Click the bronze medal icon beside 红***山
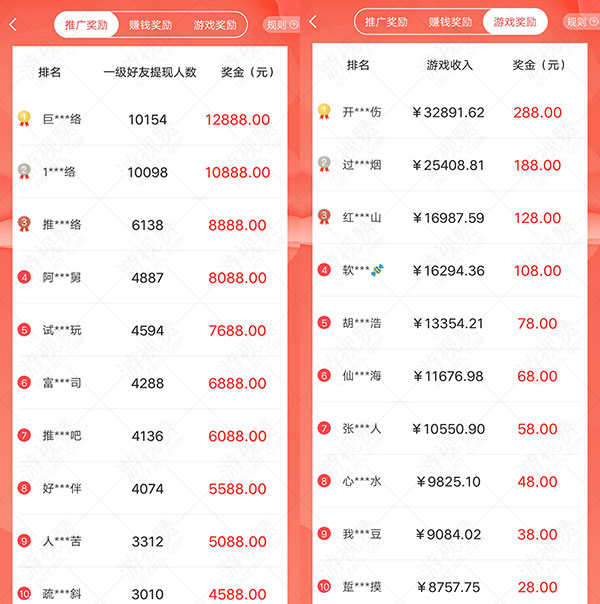The width and height of the screenshot is (600, 604). [324, 217]
